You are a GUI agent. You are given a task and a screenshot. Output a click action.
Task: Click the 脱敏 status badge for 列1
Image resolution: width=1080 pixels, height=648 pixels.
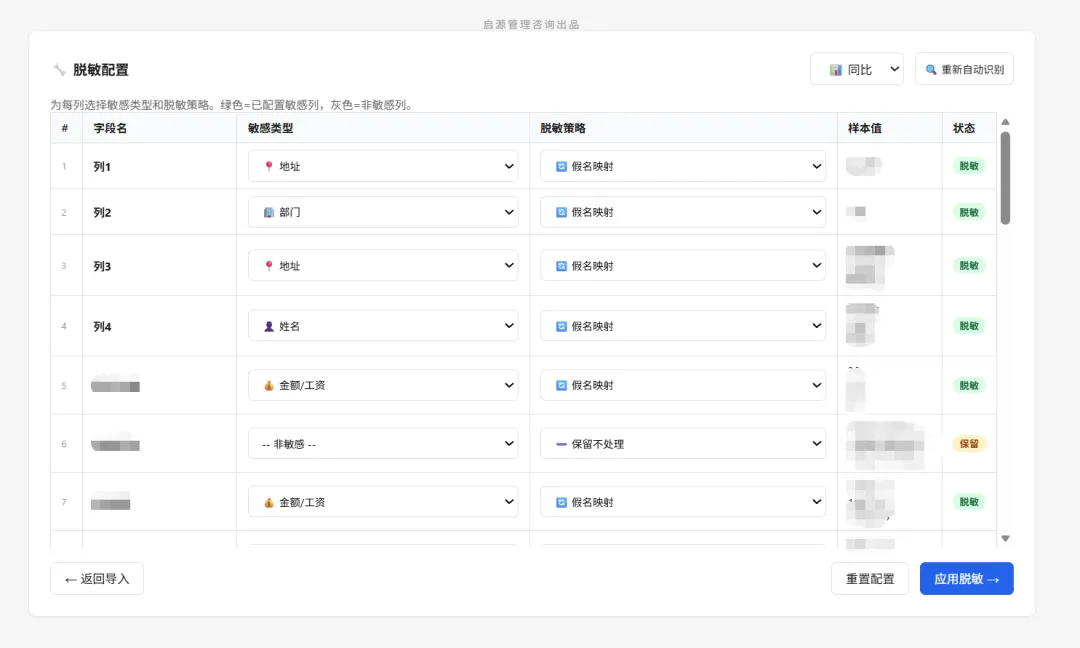(x=969, y=166)
